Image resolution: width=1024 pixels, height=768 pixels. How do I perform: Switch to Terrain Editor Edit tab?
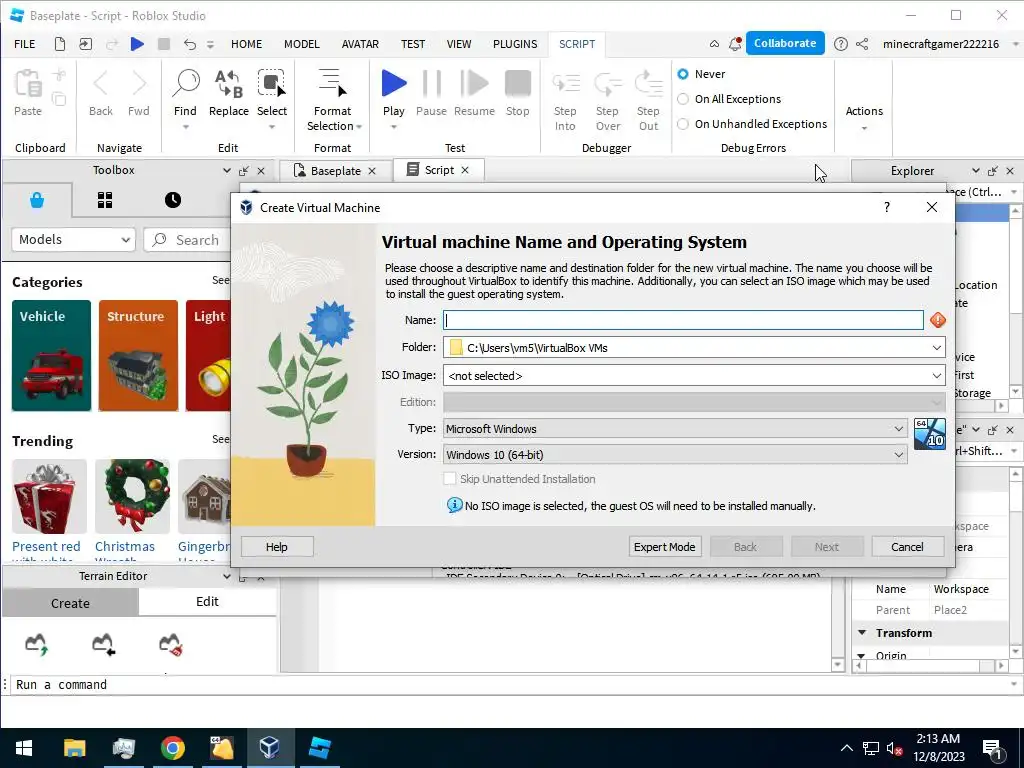point(207,601)
